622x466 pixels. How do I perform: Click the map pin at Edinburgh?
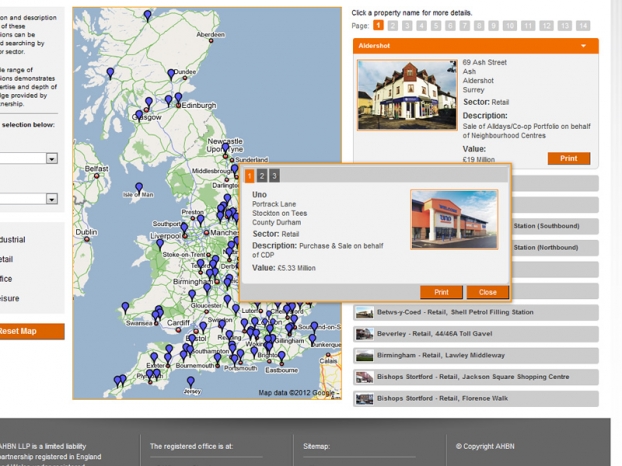179,98
